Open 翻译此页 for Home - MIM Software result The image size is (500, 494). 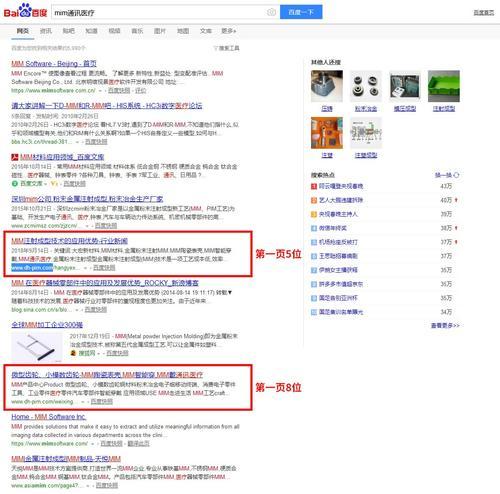tap(138, 444)
